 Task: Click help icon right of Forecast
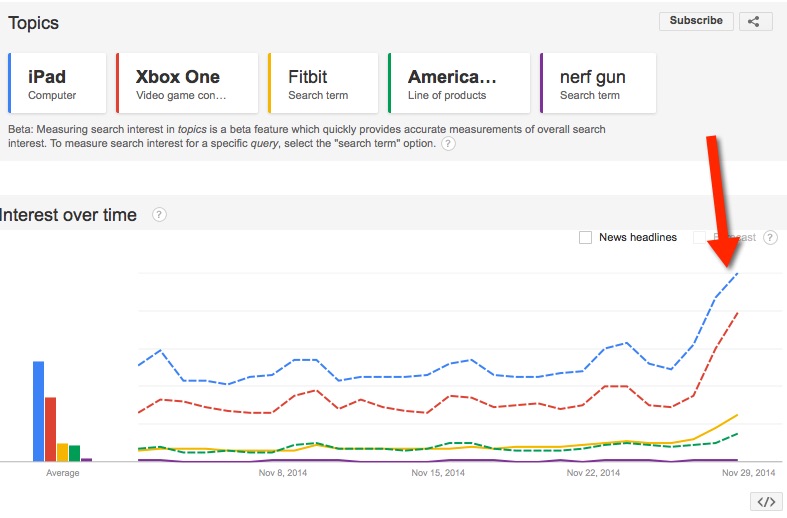pyautogui.click(x=770, y=238)
